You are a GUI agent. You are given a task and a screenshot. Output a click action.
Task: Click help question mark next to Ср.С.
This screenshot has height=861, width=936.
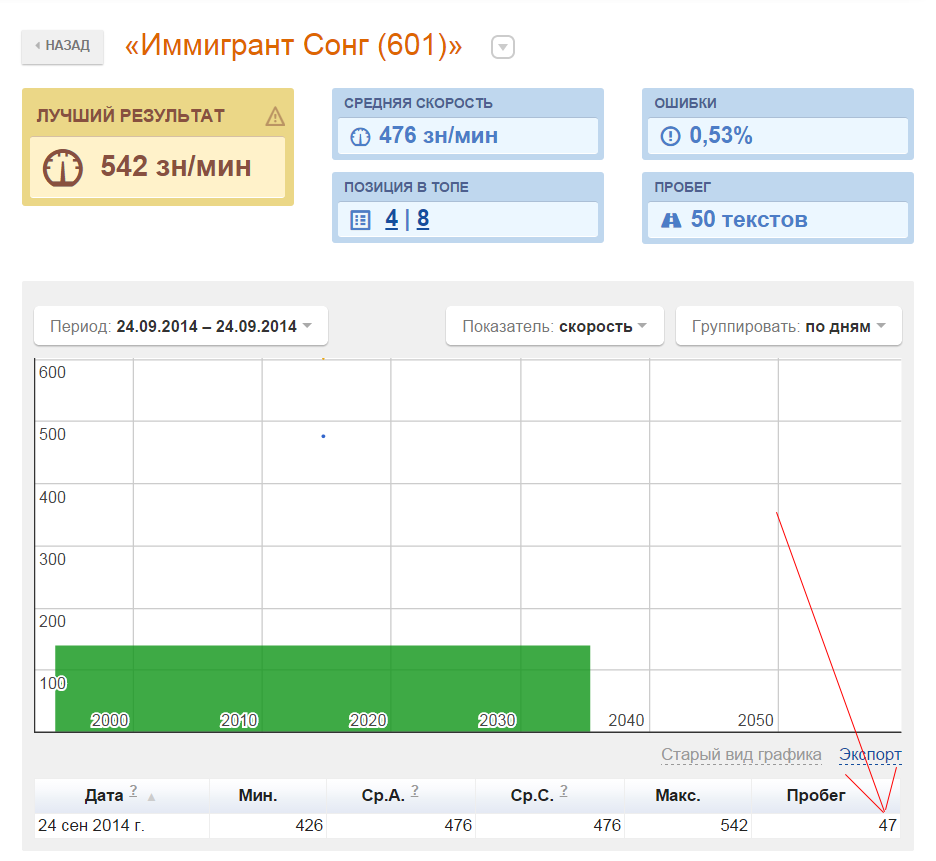pyautogui.click(x=564, y=791)
